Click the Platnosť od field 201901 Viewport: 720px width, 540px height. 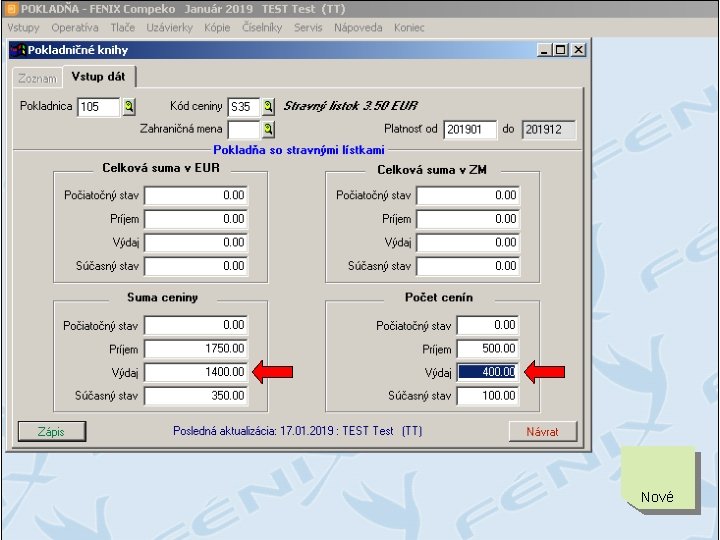tap(470, 129)
